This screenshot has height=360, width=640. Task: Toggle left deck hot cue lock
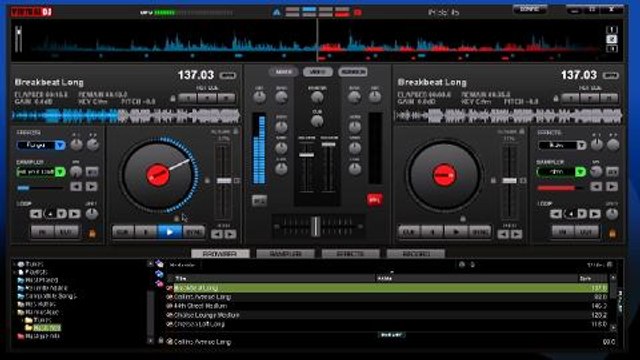pos(173,99)
